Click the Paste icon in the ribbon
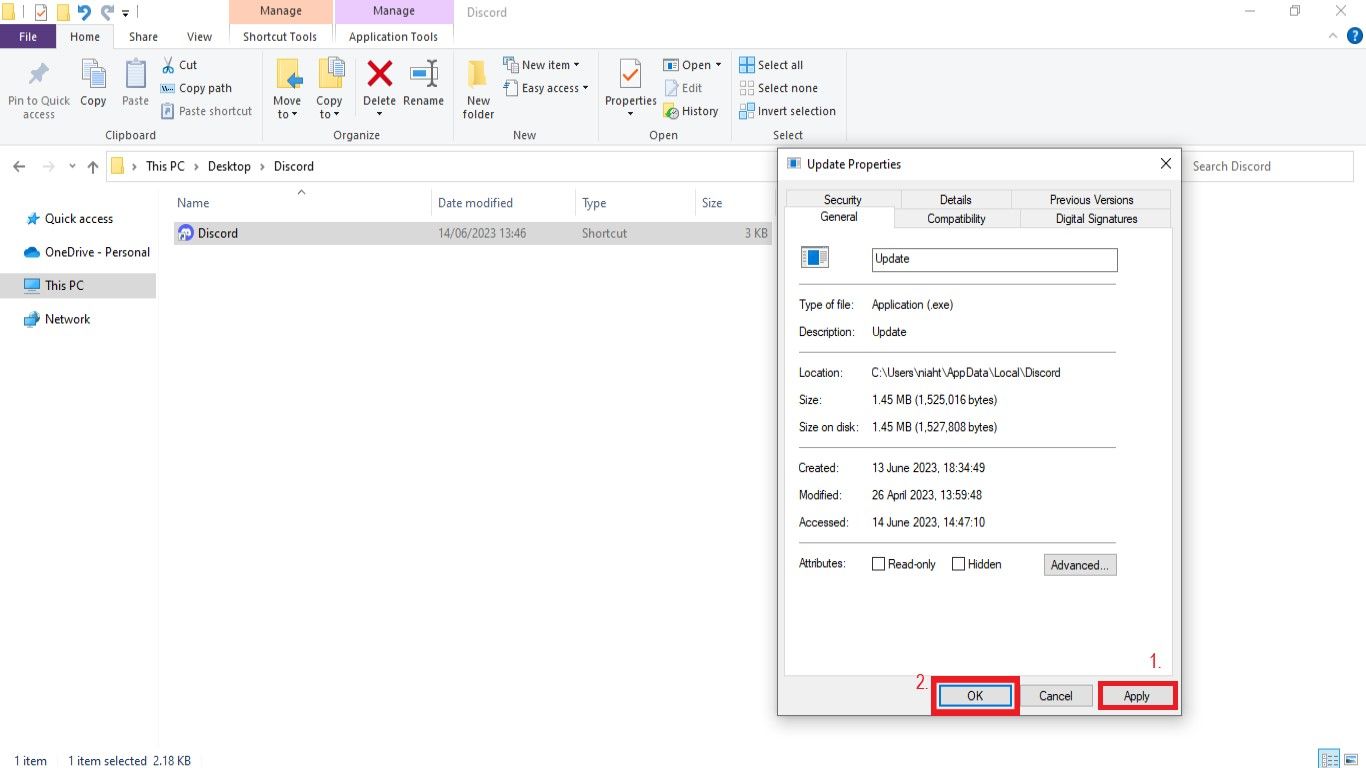The height and width of the screenshot is (768, 1366). (134, 85)
